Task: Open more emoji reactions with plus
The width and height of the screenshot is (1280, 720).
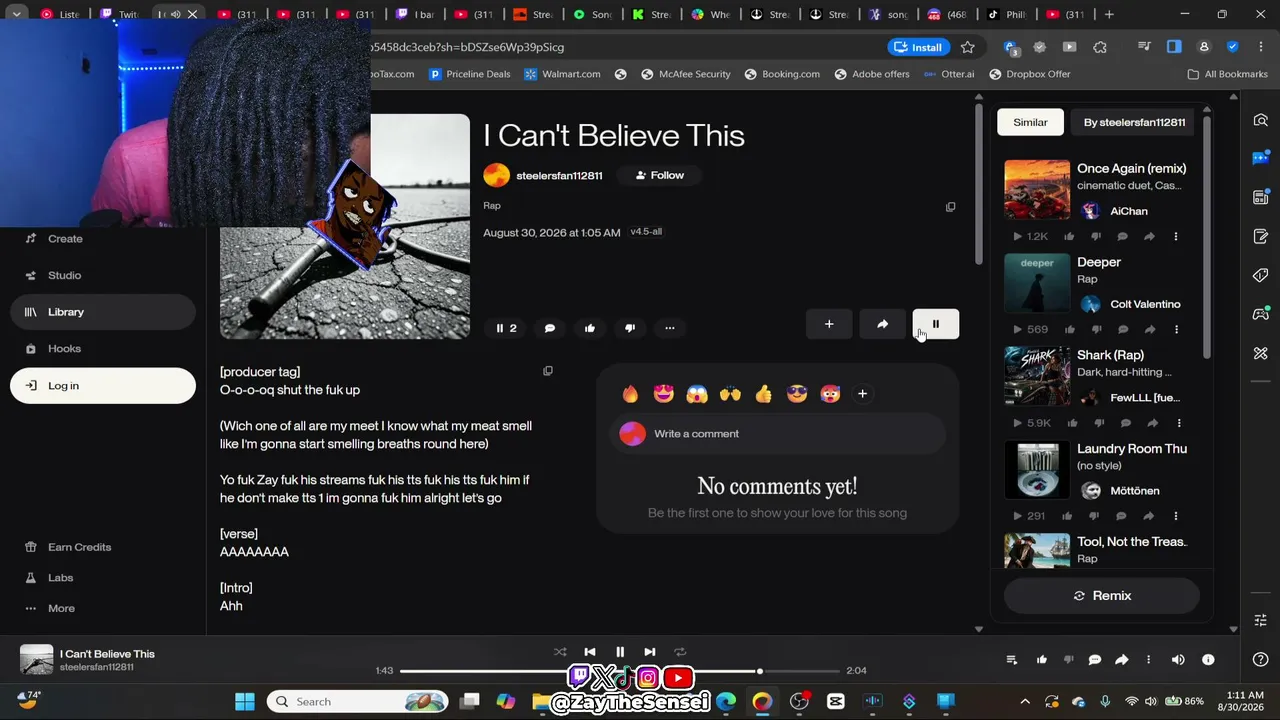Action: click(862, 394)
